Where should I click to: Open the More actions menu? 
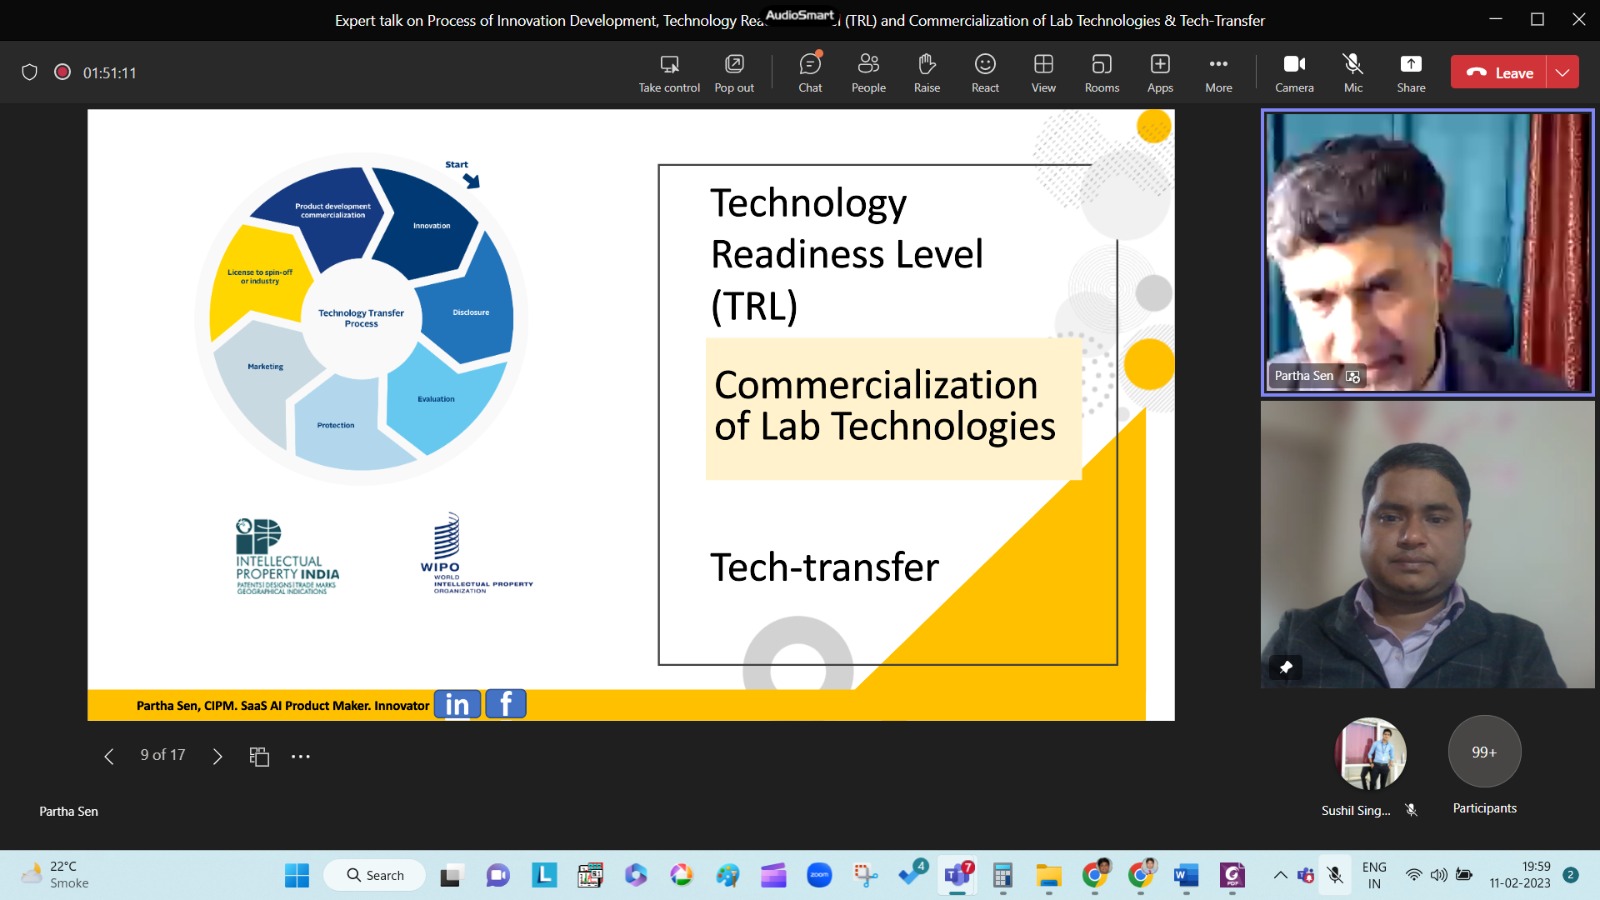pyautogui.click(x=1218, y=73)
